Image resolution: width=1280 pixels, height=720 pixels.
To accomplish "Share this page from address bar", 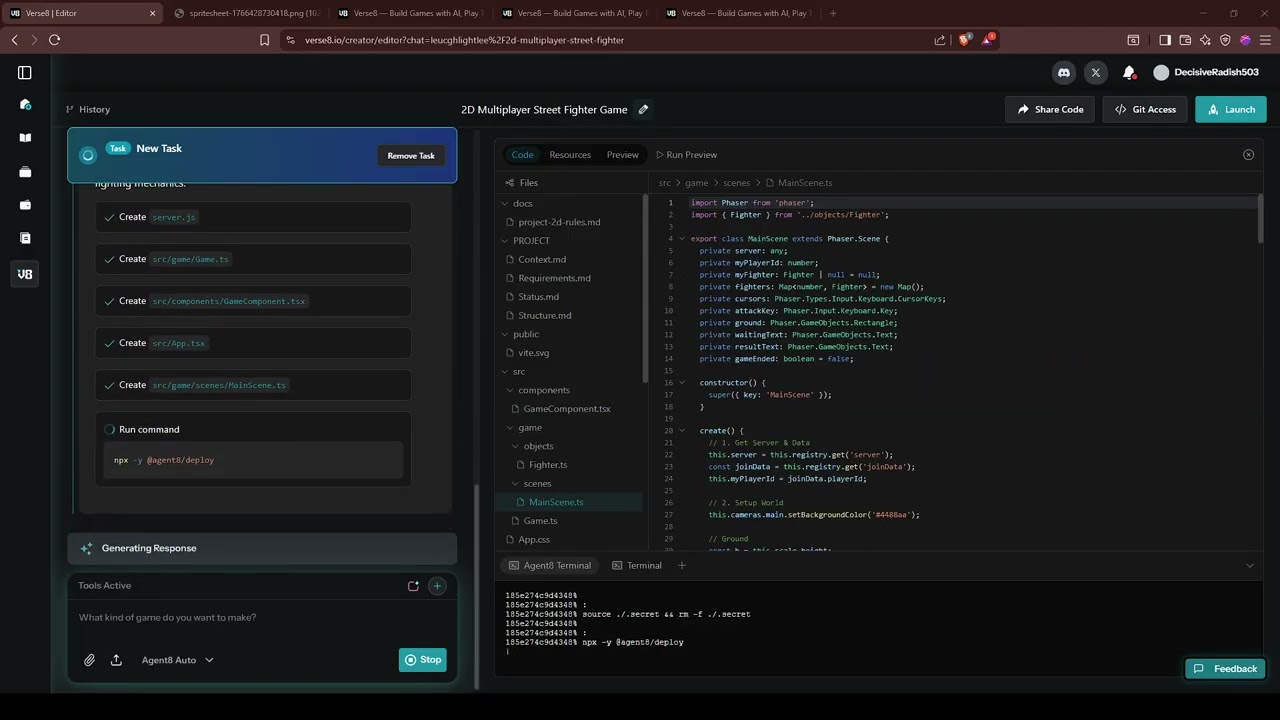I will (x=940, y=40).
